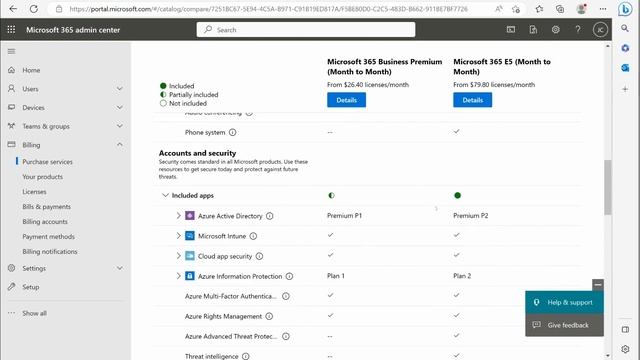640x360 pixels.
Task: Open Billing notifications page
Action: point(50,252)
